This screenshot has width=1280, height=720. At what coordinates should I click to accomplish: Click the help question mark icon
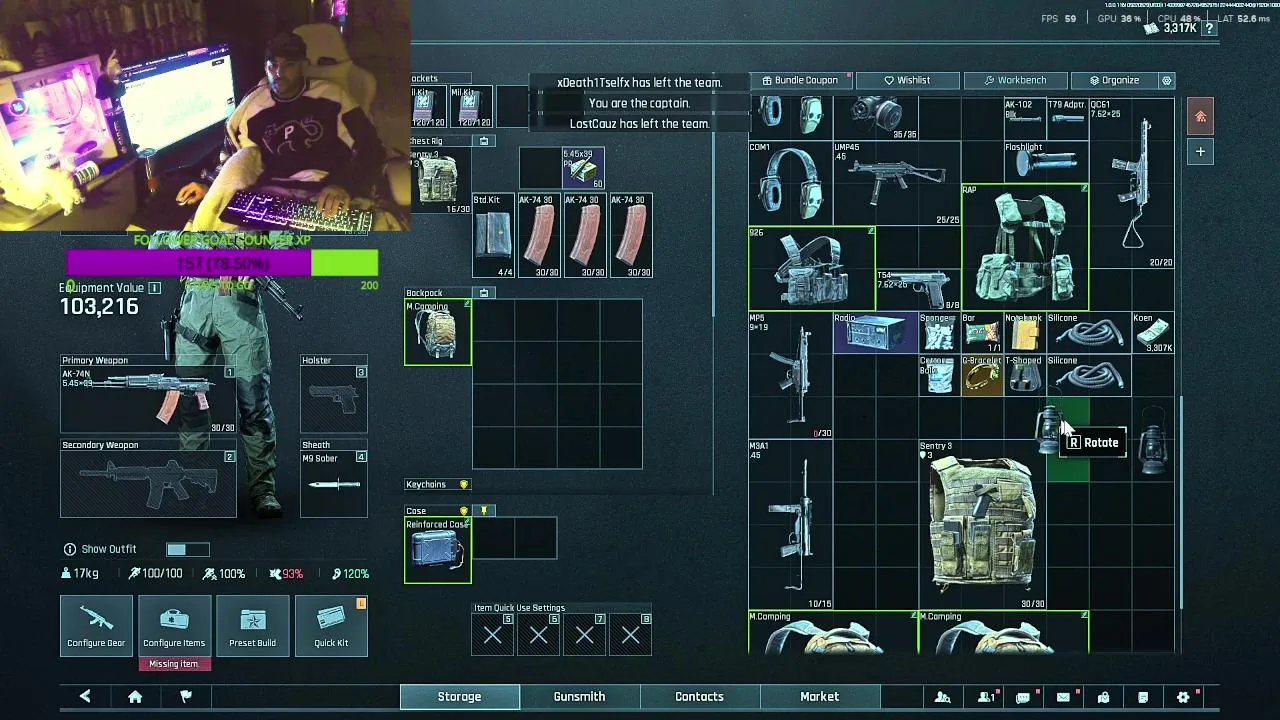tap(1209, 29)
